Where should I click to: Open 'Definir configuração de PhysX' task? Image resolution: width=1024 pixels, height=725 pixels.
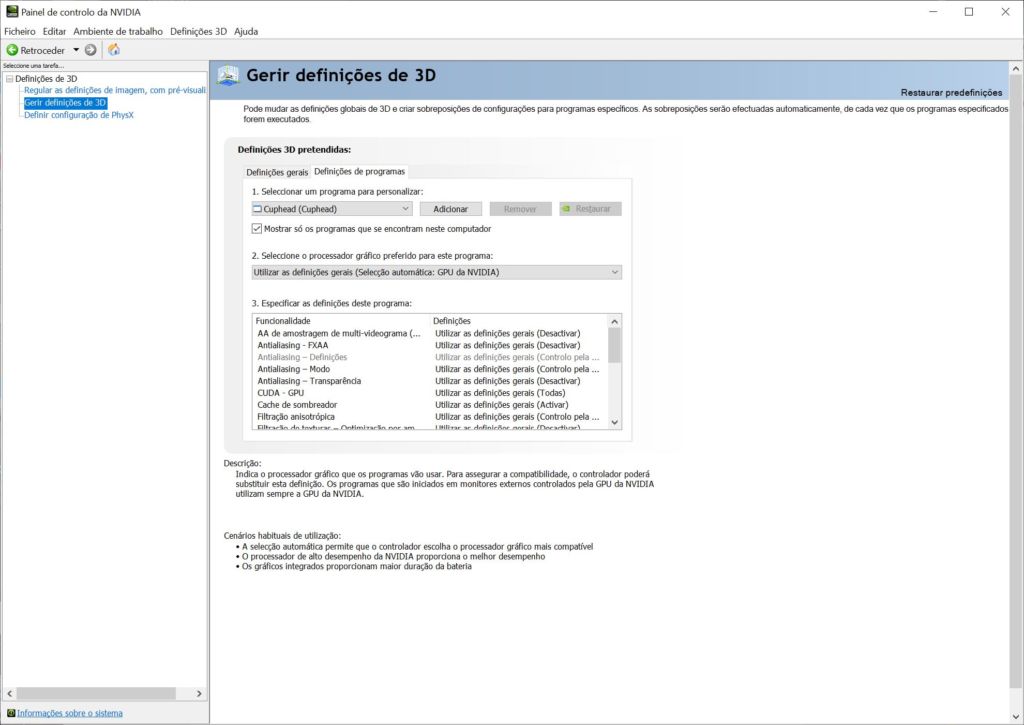click(x=79, y=115)
